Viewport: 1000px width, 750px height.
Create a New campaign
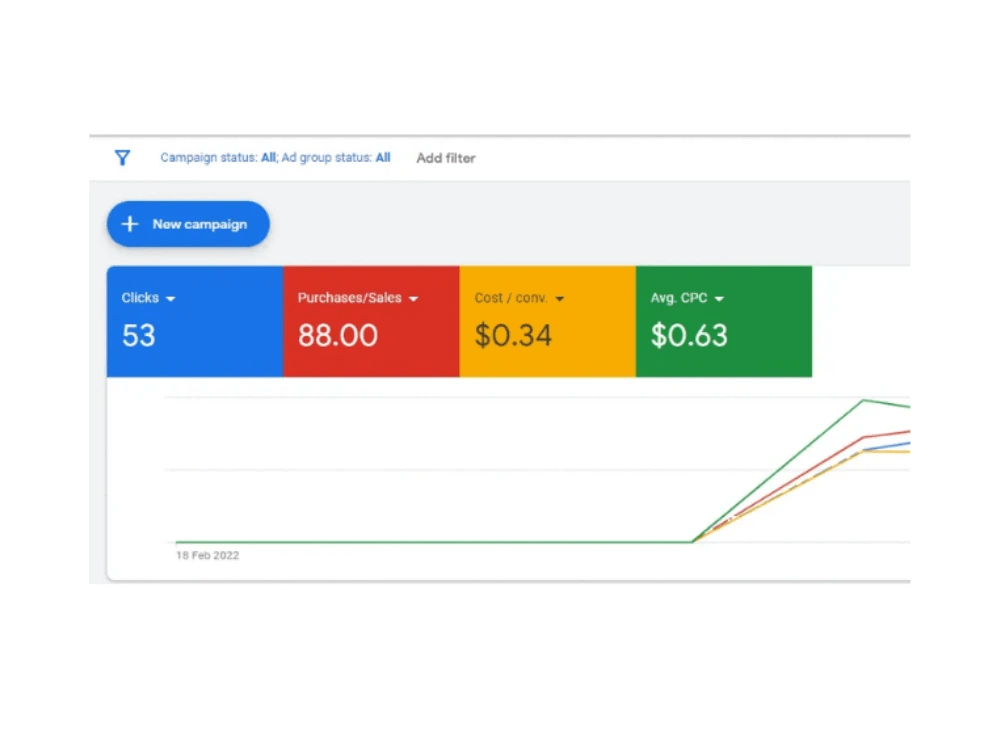click(188, 224)
